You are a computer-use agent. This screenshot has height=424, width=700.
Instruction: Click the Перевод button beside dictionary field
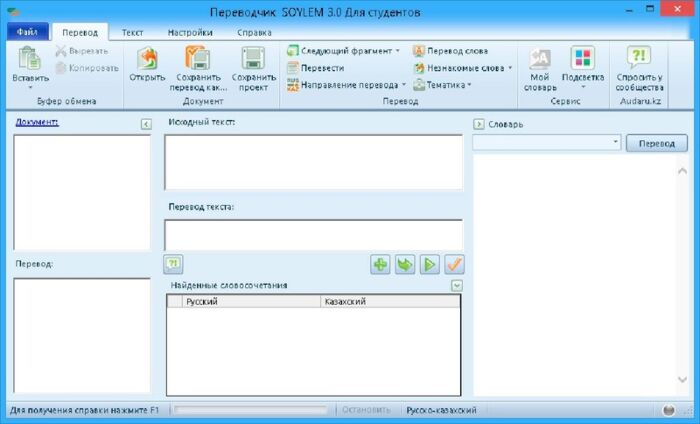[657, 143]
